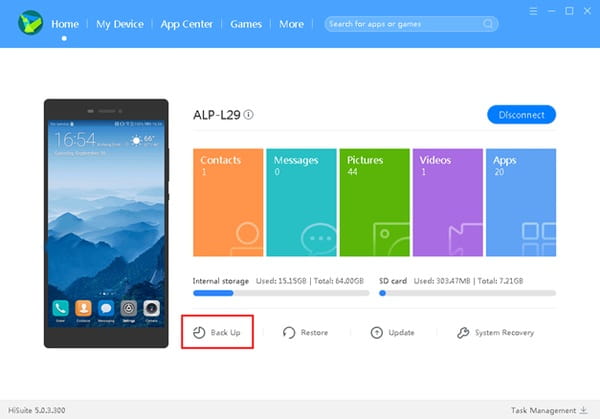Click the Restore circular arrow icon
The image size is (600, 419).
289,332
